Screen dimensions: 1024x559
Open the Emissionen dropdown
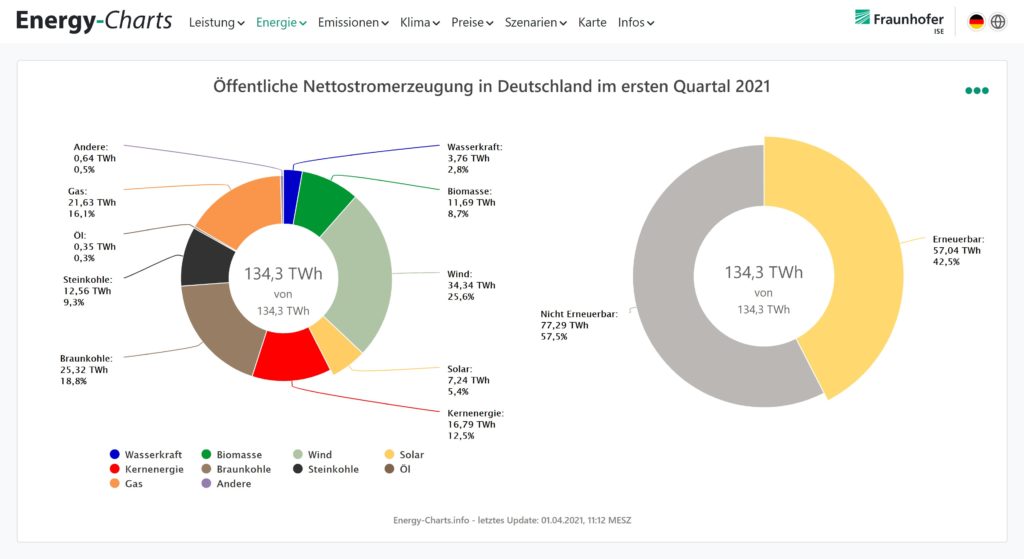(353, 22)
